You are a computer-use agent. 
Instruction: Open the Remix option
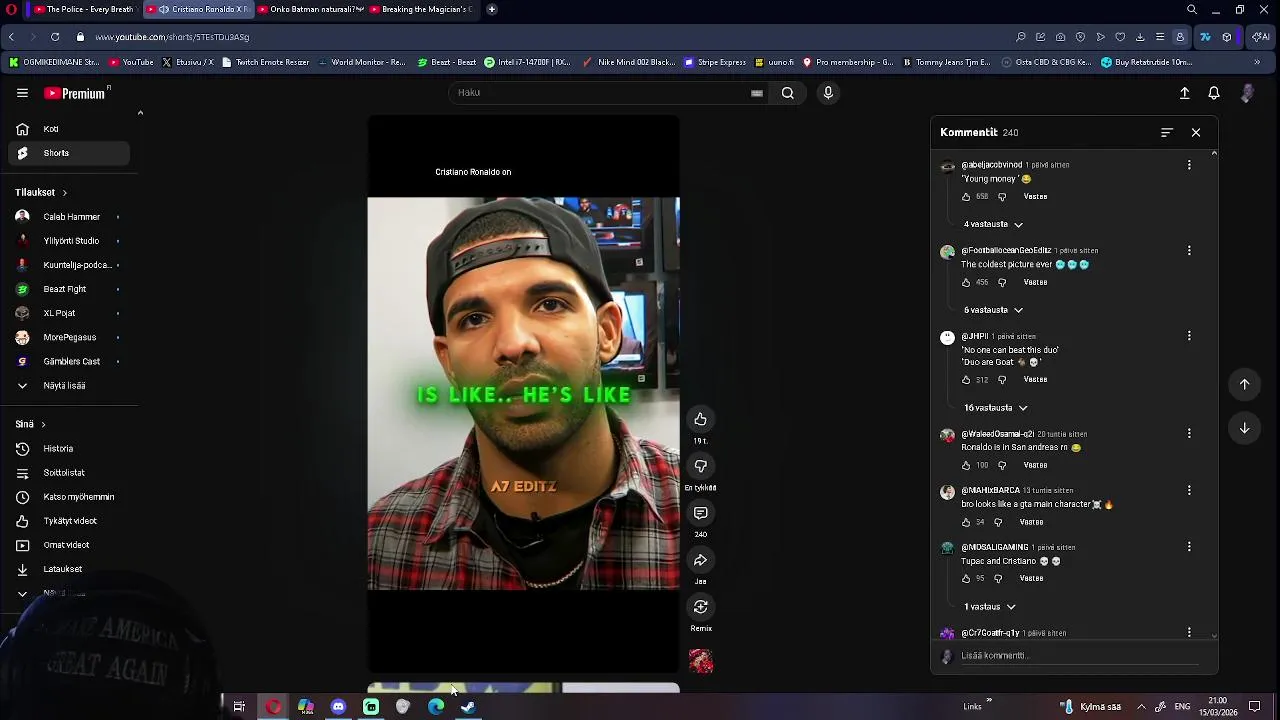(x=700, y=607)
